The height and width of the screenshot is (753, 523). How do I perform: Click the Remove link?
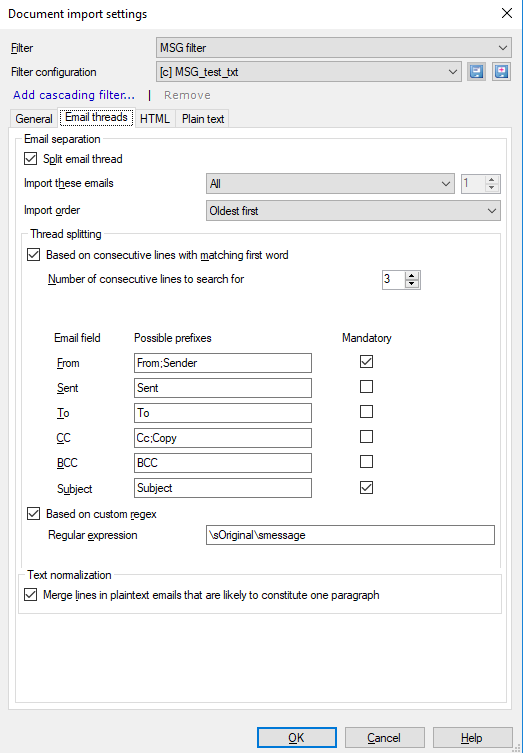coord(187,95)
